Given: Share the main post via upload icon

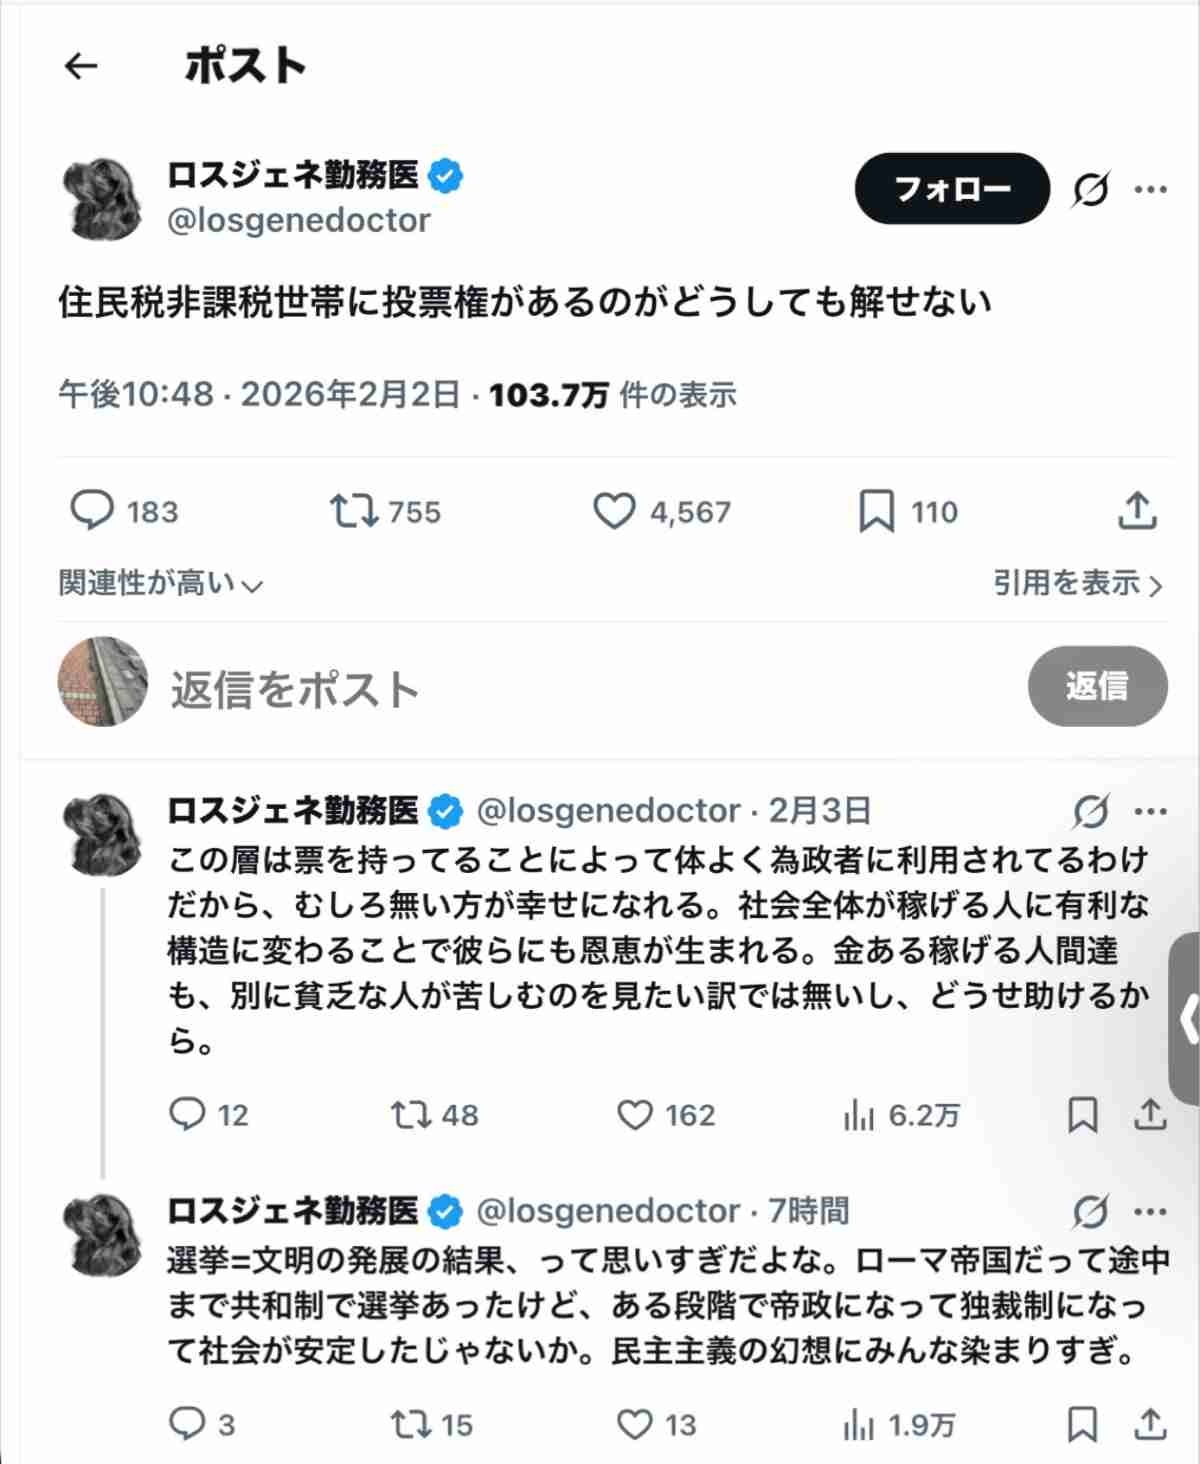Looking at the screenshot, I should pyautogui.click(x=1137, y=511).
